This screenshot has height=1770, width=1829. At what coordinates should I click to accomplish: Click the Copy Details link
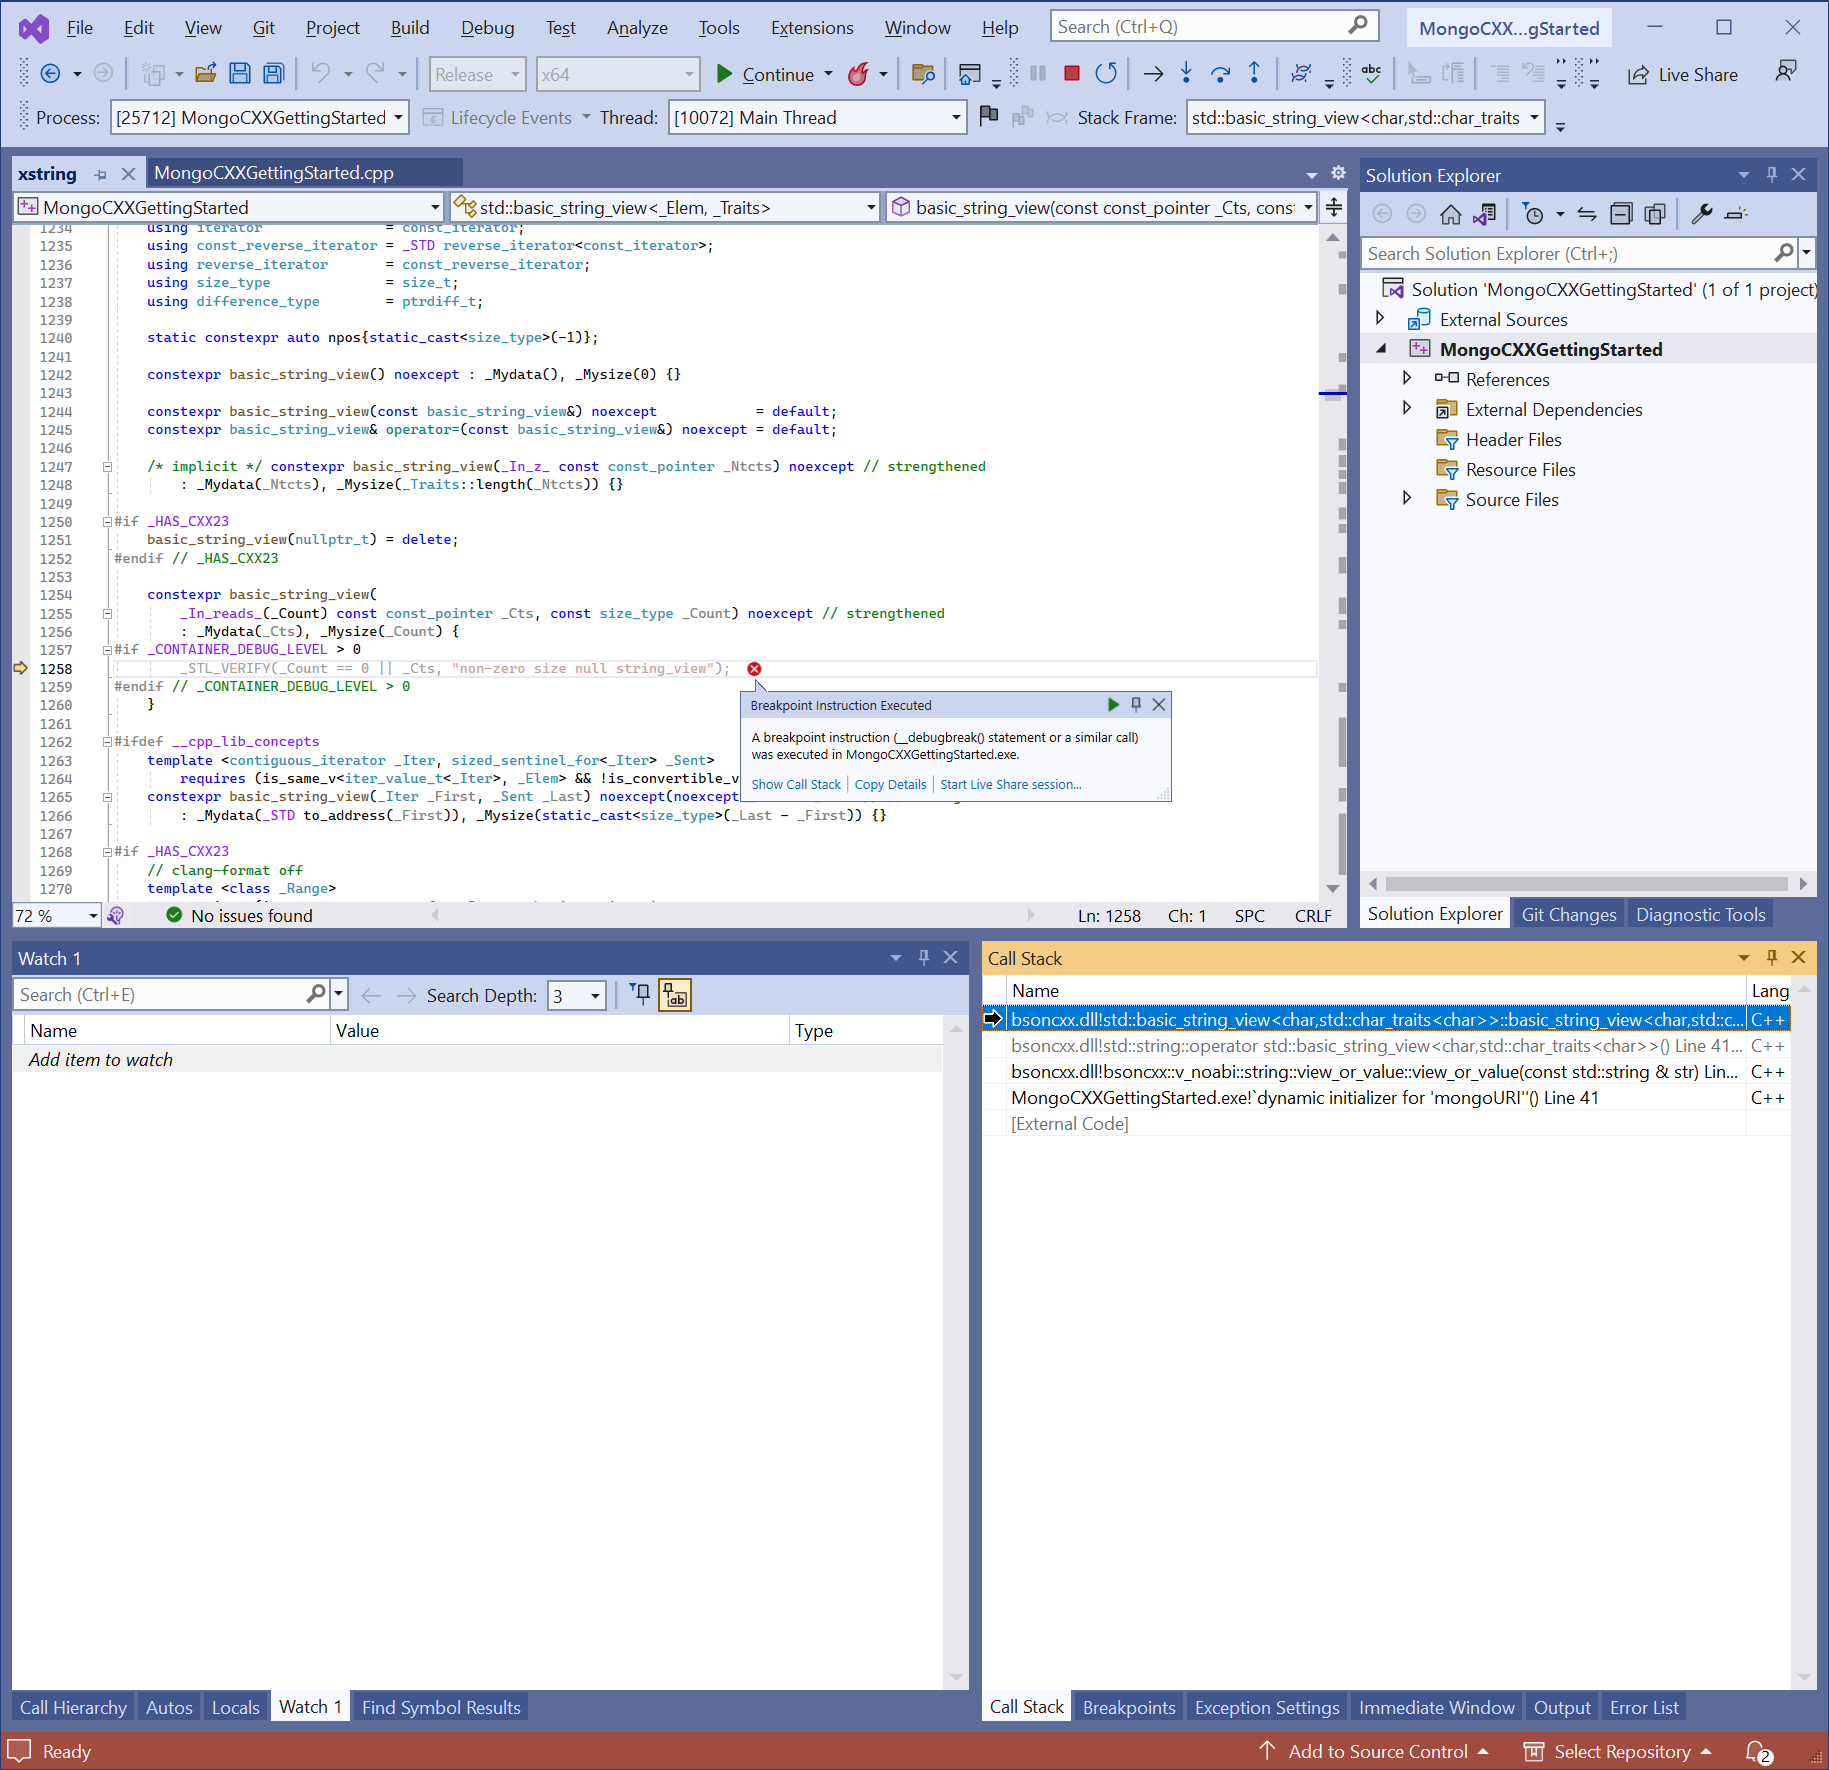[x=890, y=785]
